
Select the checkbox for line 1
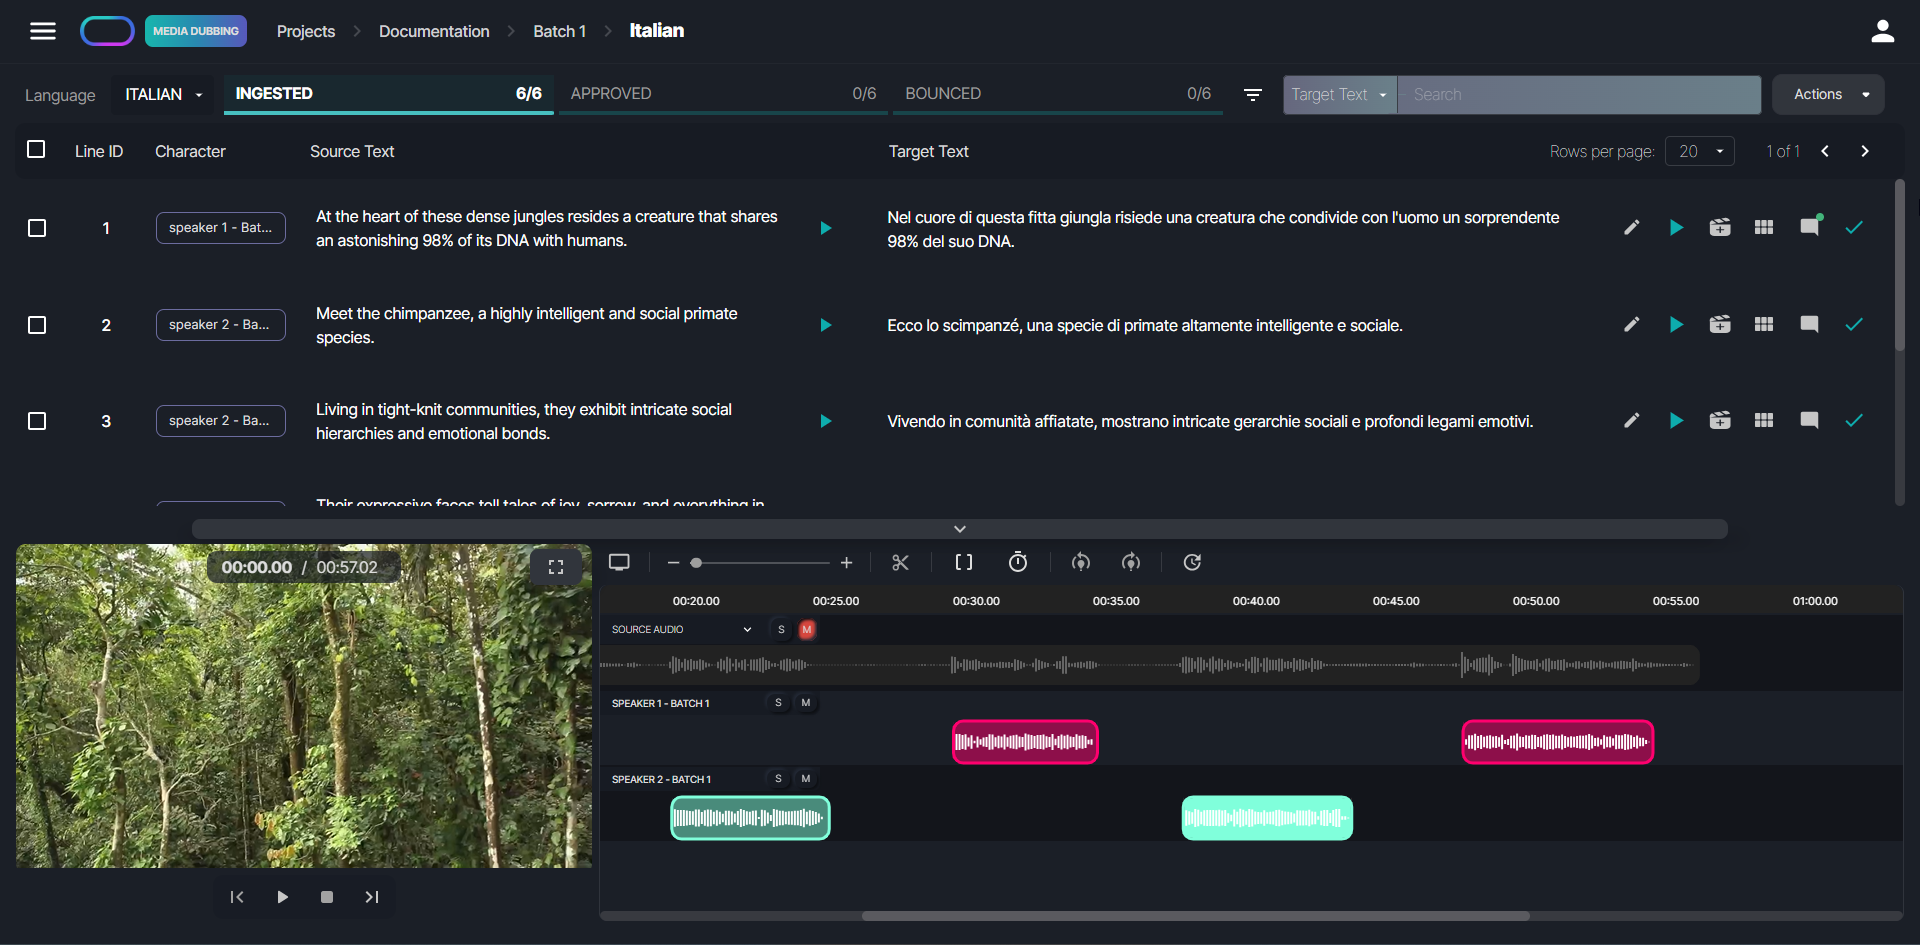click(x=37, y=228)
